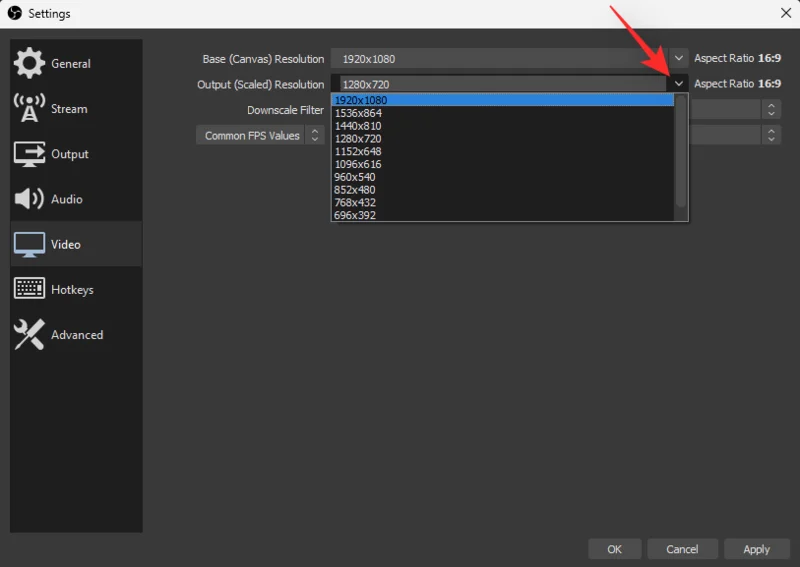Screen dimensions: 800x567
Task: Click the Output (Scaled) Resolution text field
Action: (x=500, y=85)
